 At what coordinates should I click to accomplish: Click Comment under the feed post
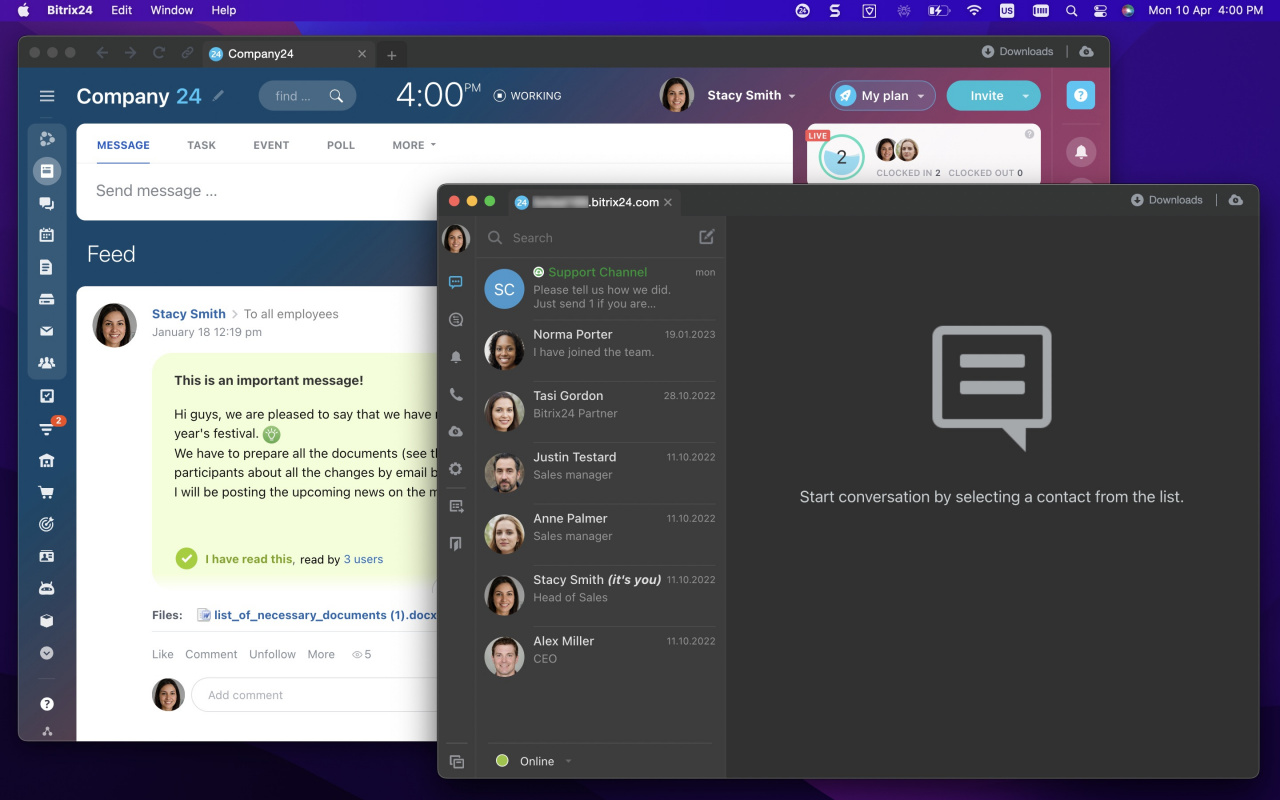coord(211,654)
